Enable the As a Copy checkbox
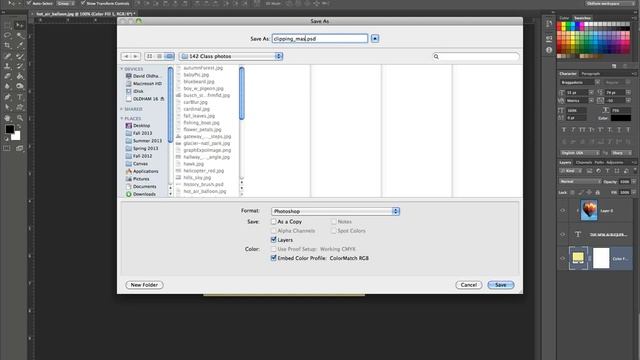The width and height of the screenshot is (640, 360). point(273,222)
